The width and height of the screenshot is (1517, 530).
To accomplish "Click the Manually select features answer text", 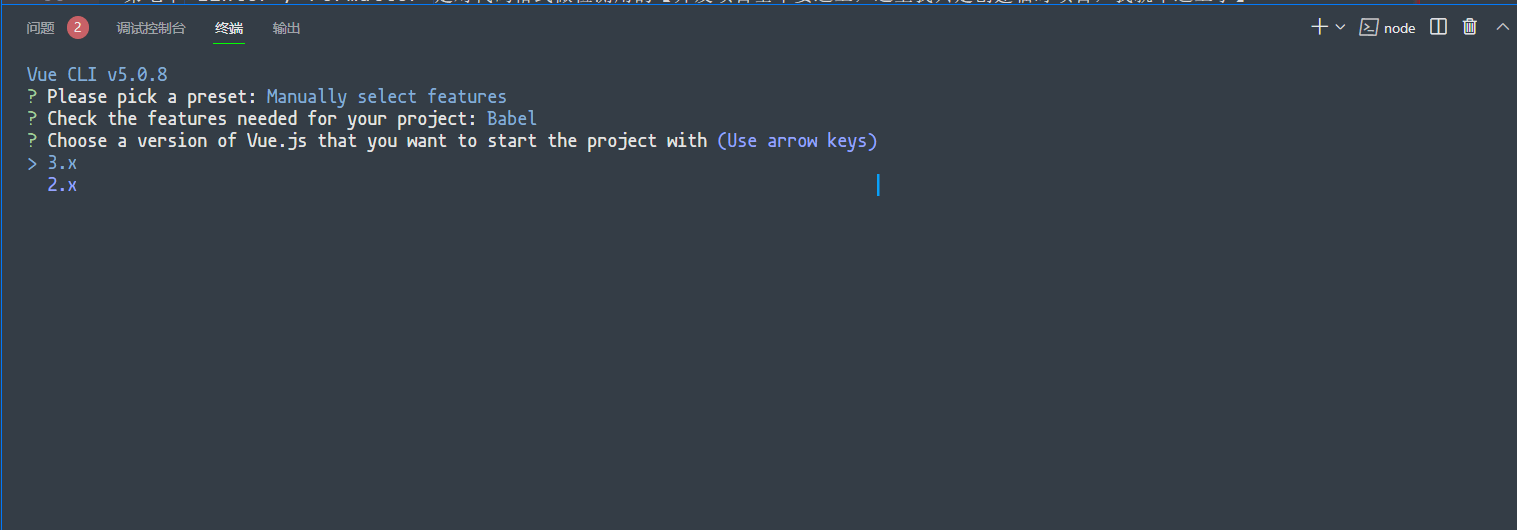I will coord(387,97).
